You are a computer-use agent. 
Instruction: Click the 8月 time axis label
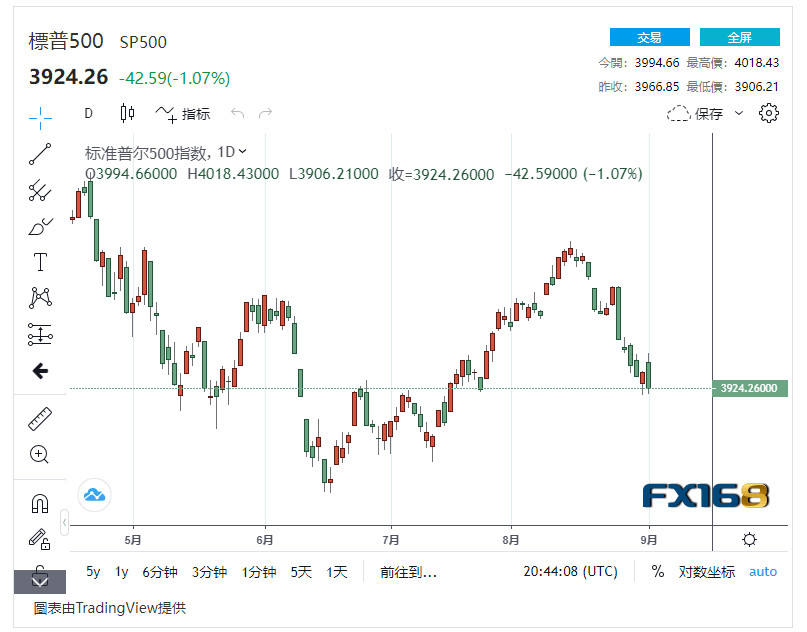(x=511, y=539)
